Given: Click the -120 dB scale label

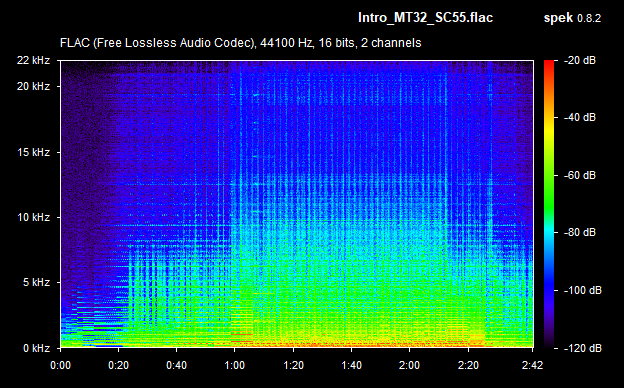Looking at the screenshot, I should pyautogui.click(x=583, y=348).
